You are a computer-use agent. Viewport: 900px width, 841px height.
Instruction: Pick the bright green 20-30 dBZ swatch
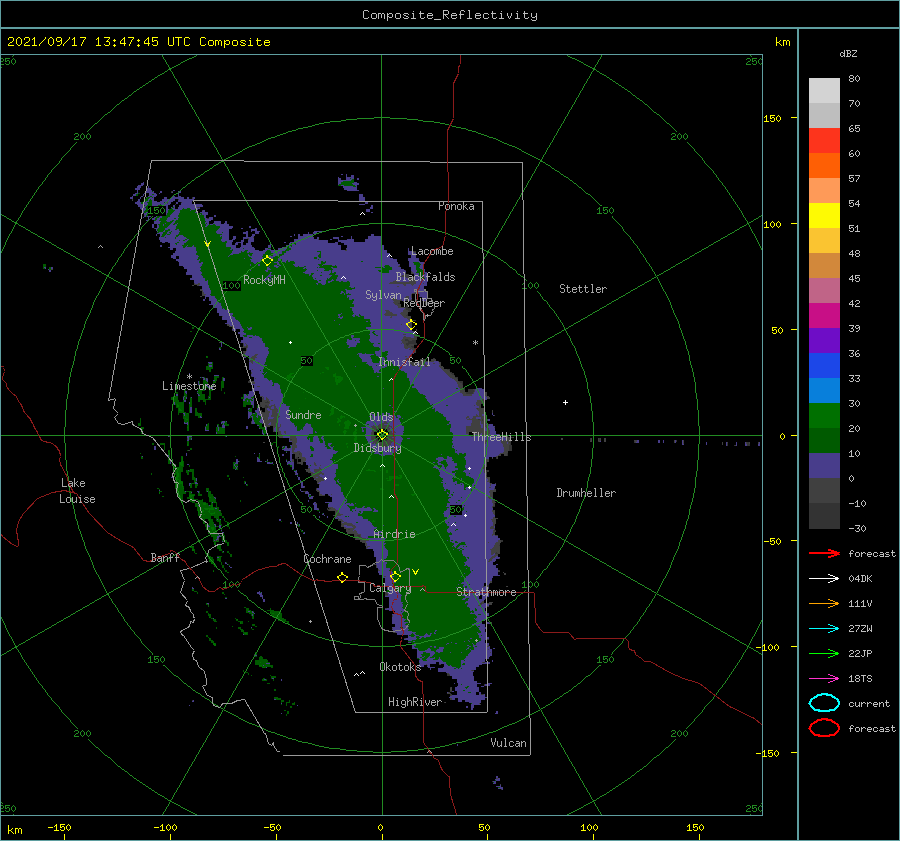click(824, 415)
